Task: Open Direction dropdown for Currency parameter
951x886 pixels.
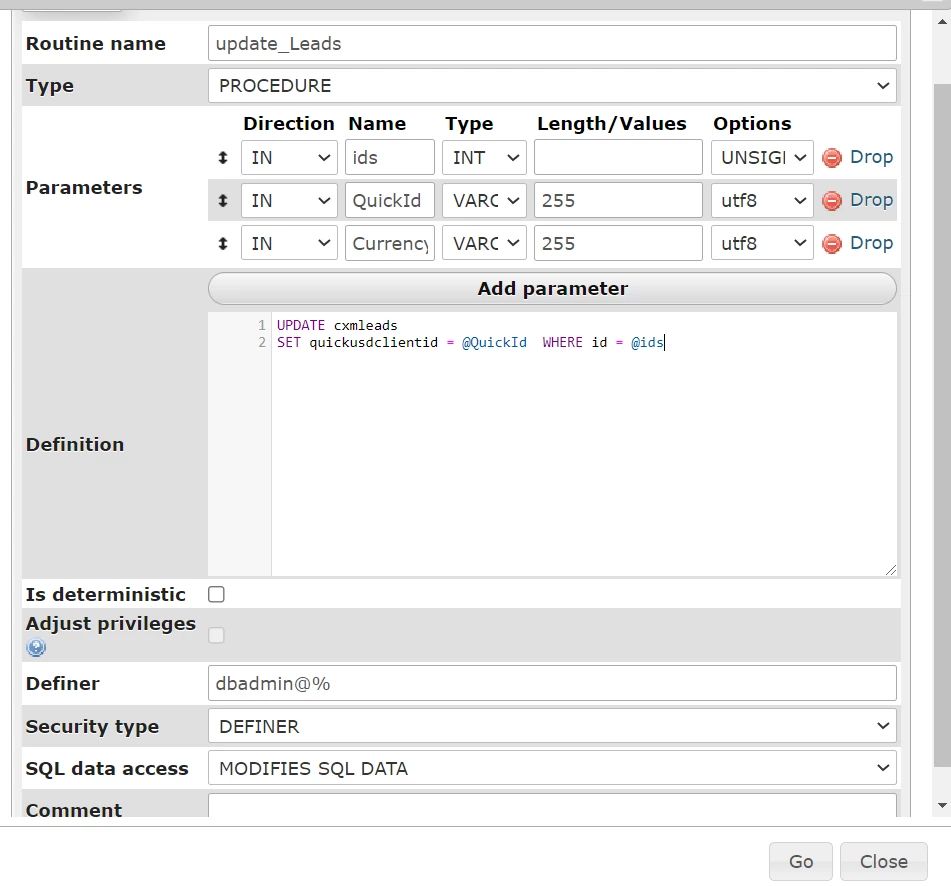Action: pos(289,244)
